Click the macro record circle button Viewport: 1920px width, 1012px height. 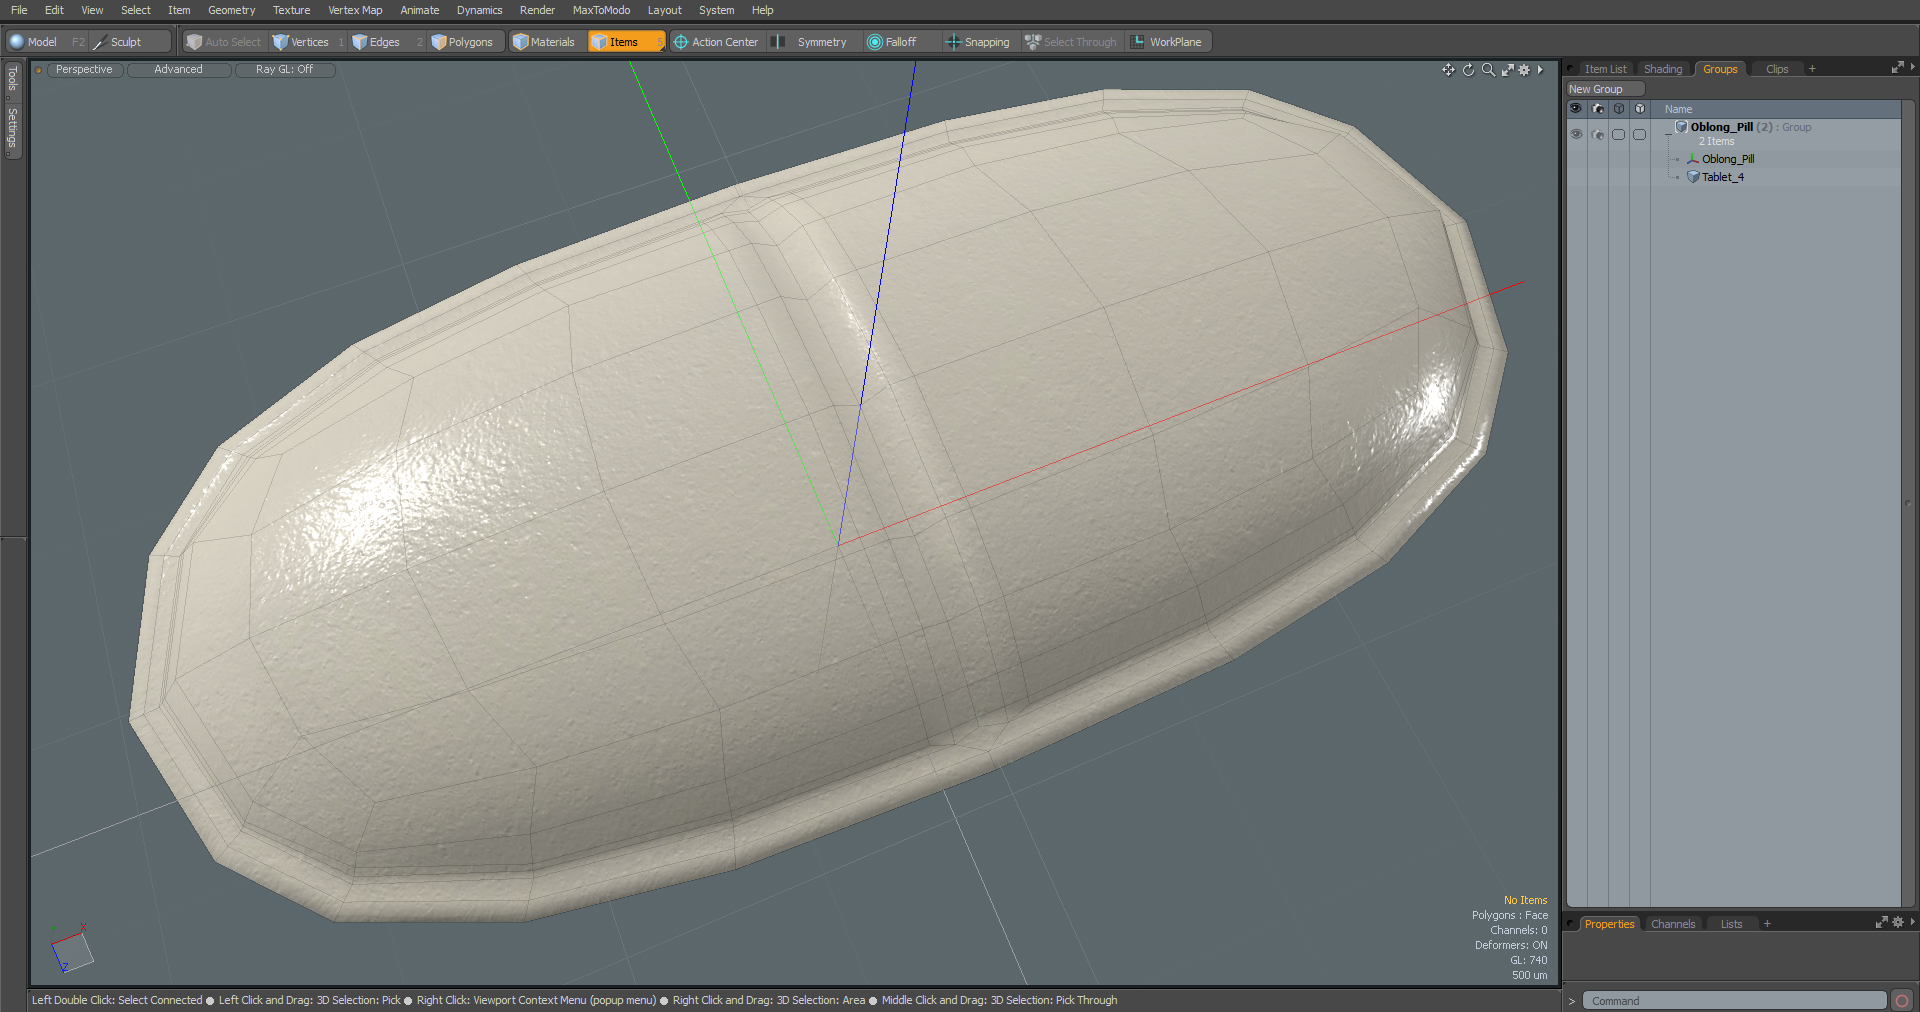click(1902, 1001)
